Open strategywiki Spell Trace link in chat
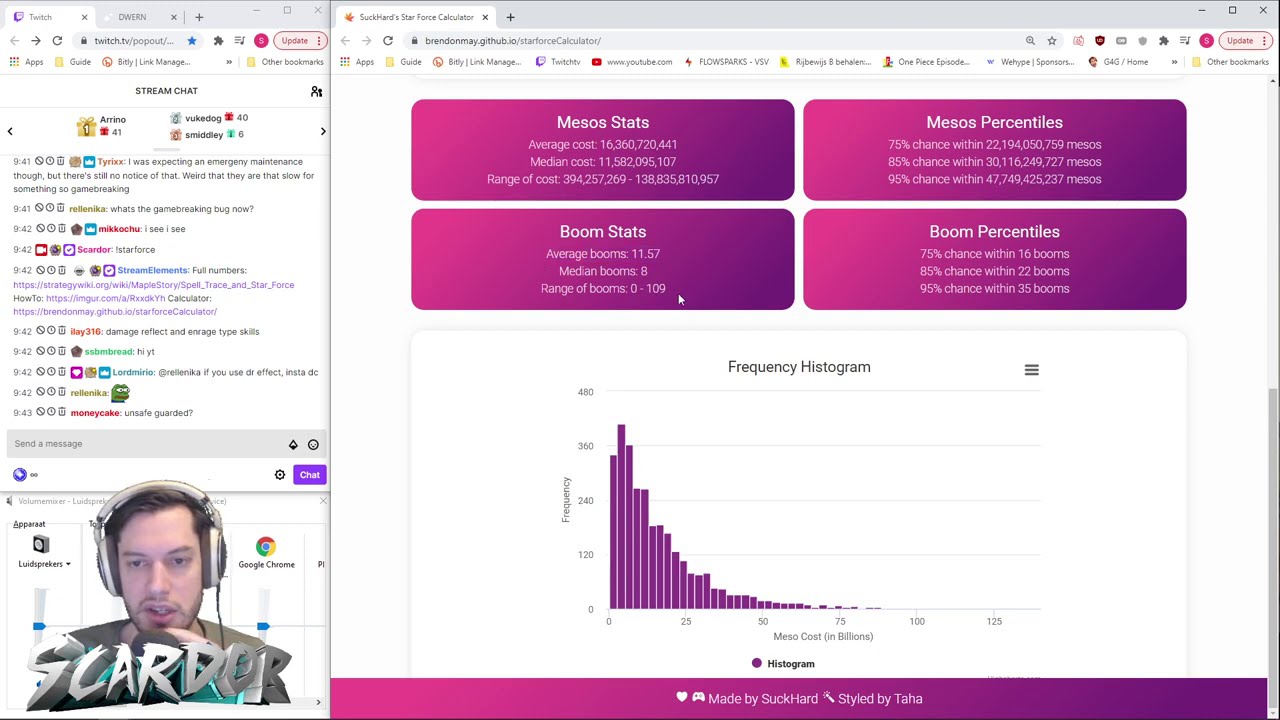This screenshot has width=1280, height=720. 154,285
